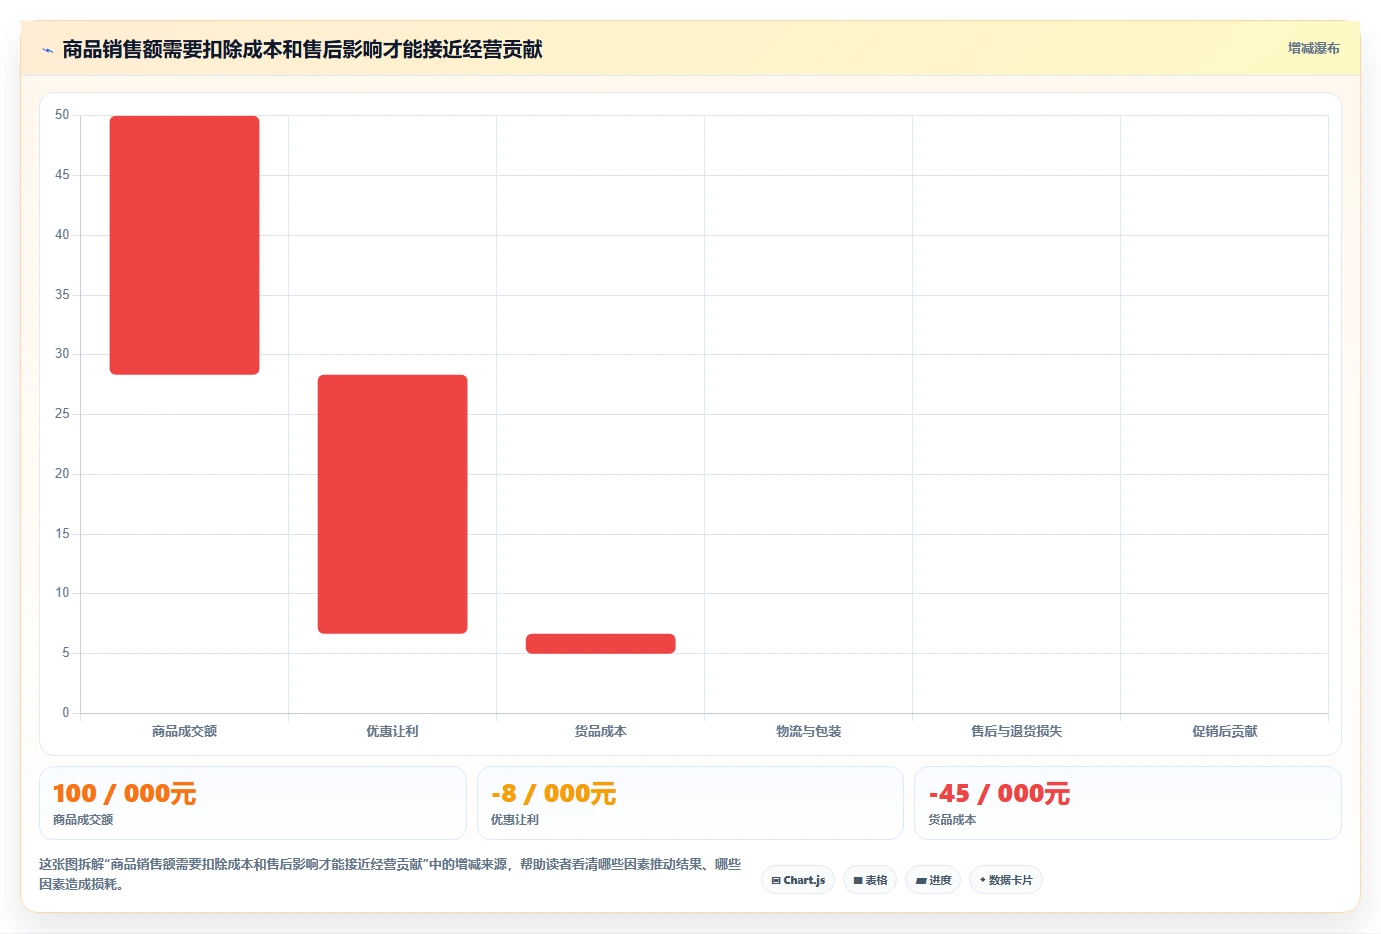Click the 货品成本 caption under -45 / 000元
Screen dimensions: 1381x934
[x=952, y=819]
